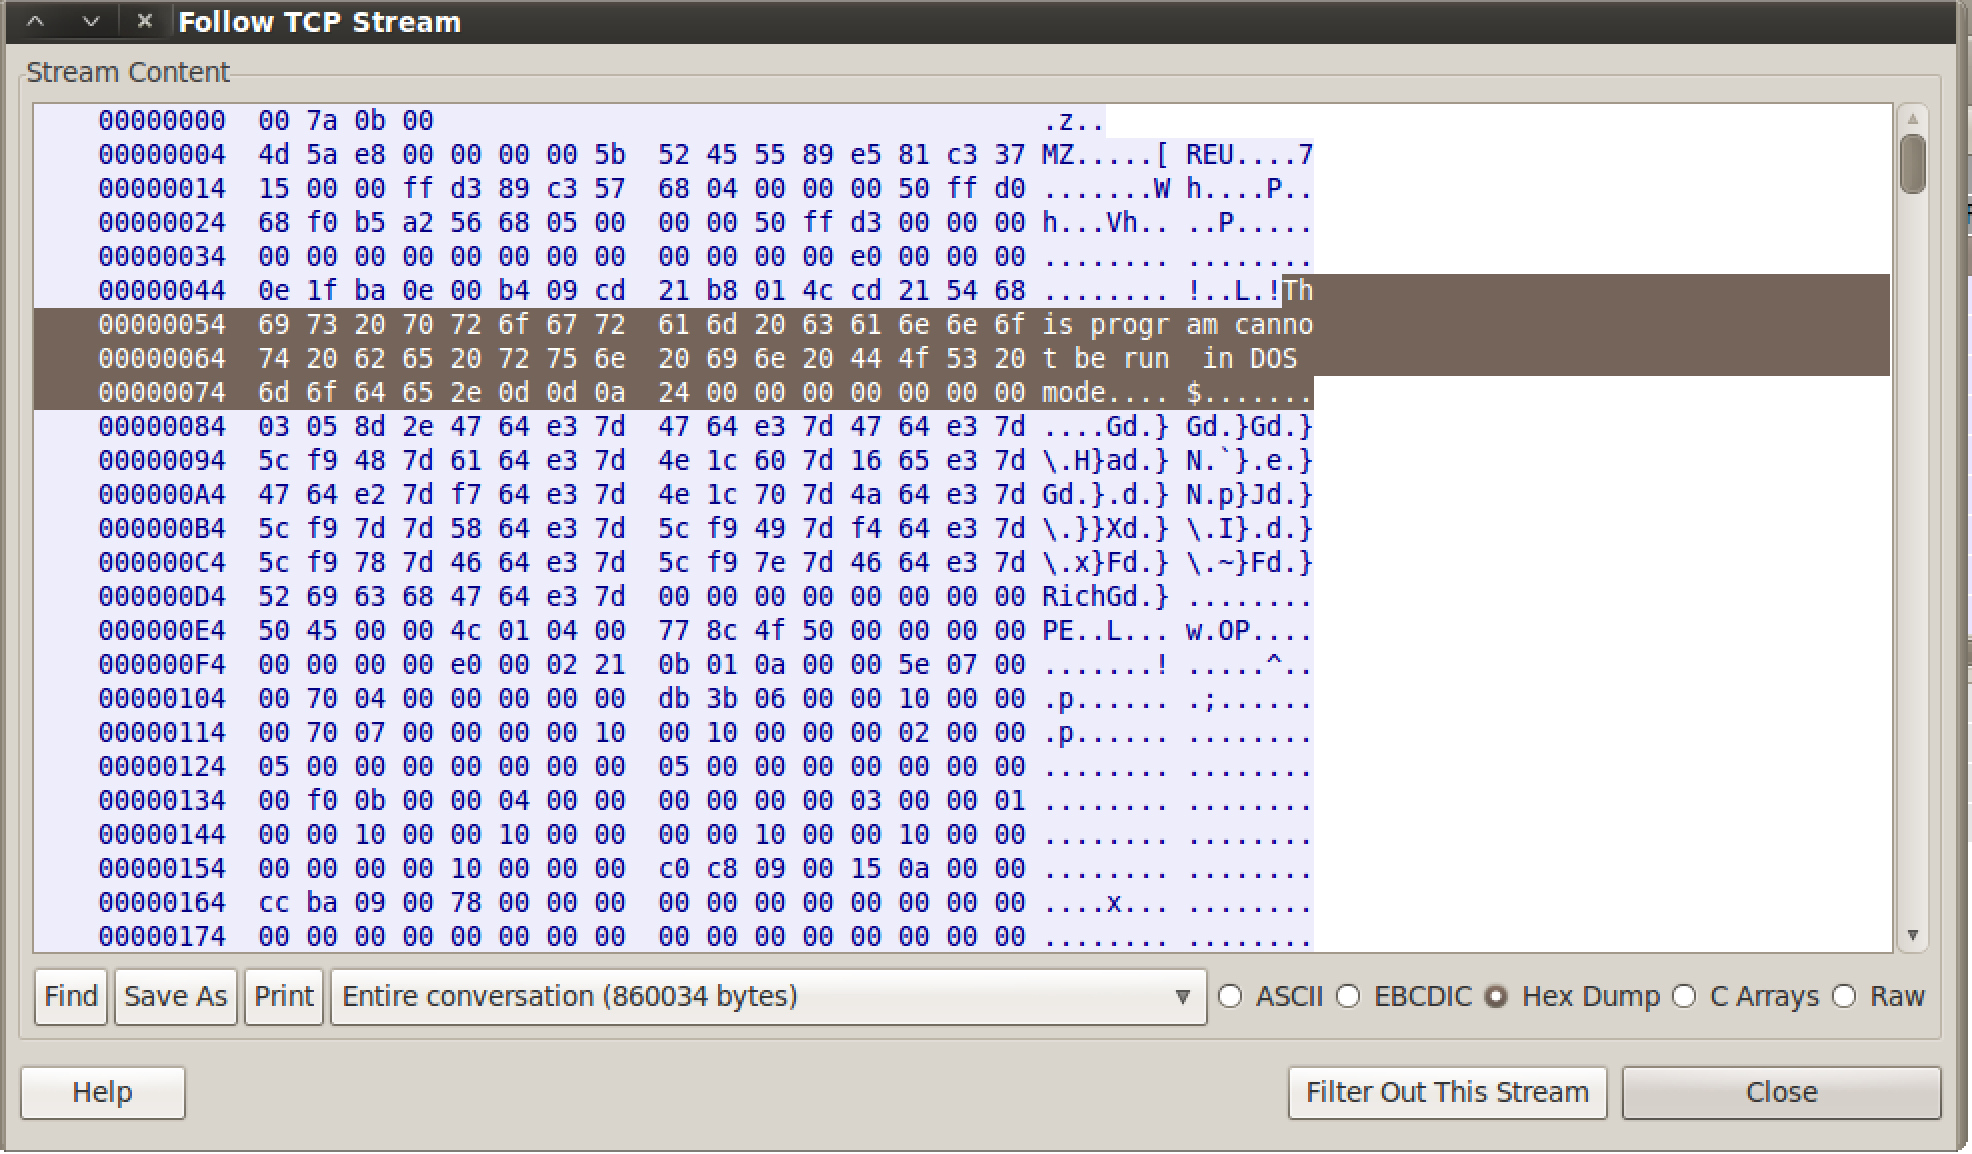This screenshot has width=1972, height=1154.
Task: Select the ASCII radio button
Action: [1231, 997]
